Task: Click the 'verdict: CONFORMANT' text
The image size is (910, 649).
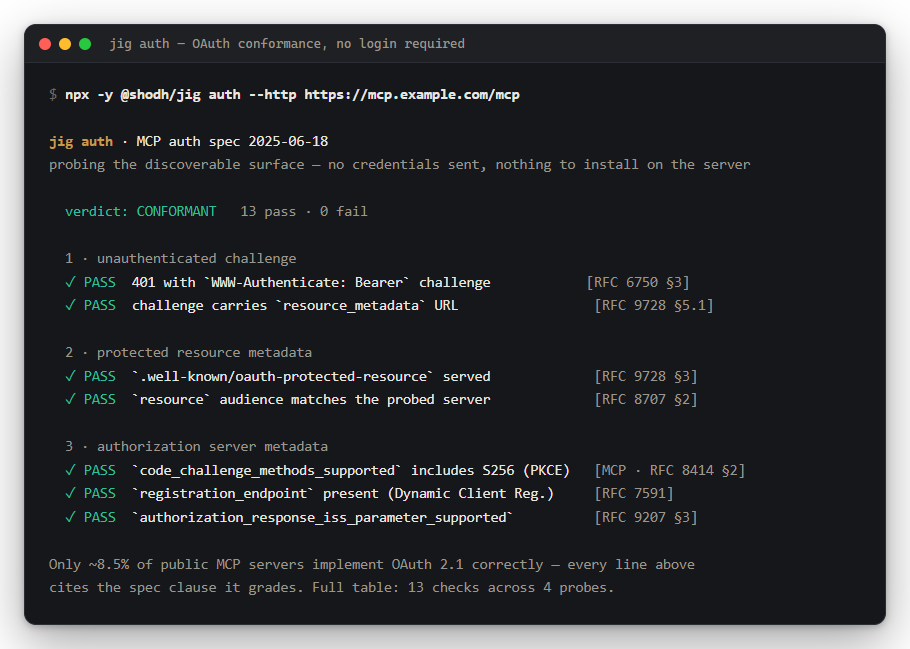Action: pyautogui.click(x=140, y=211)
